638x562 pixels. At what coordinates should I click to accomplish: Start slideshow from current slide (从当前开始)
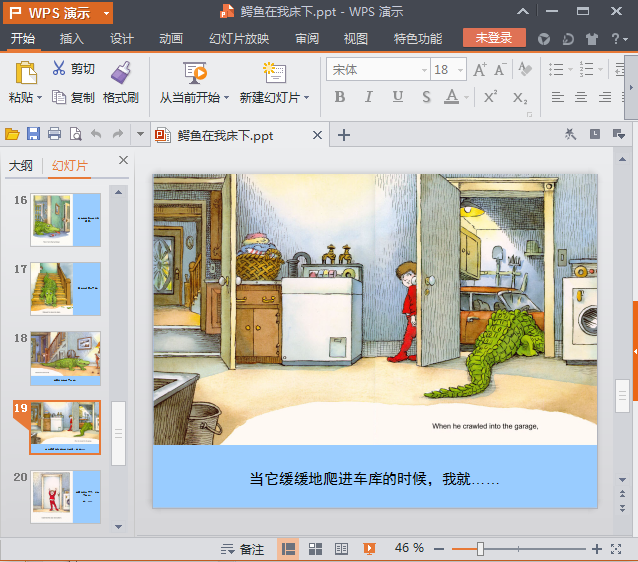[195, 73]
